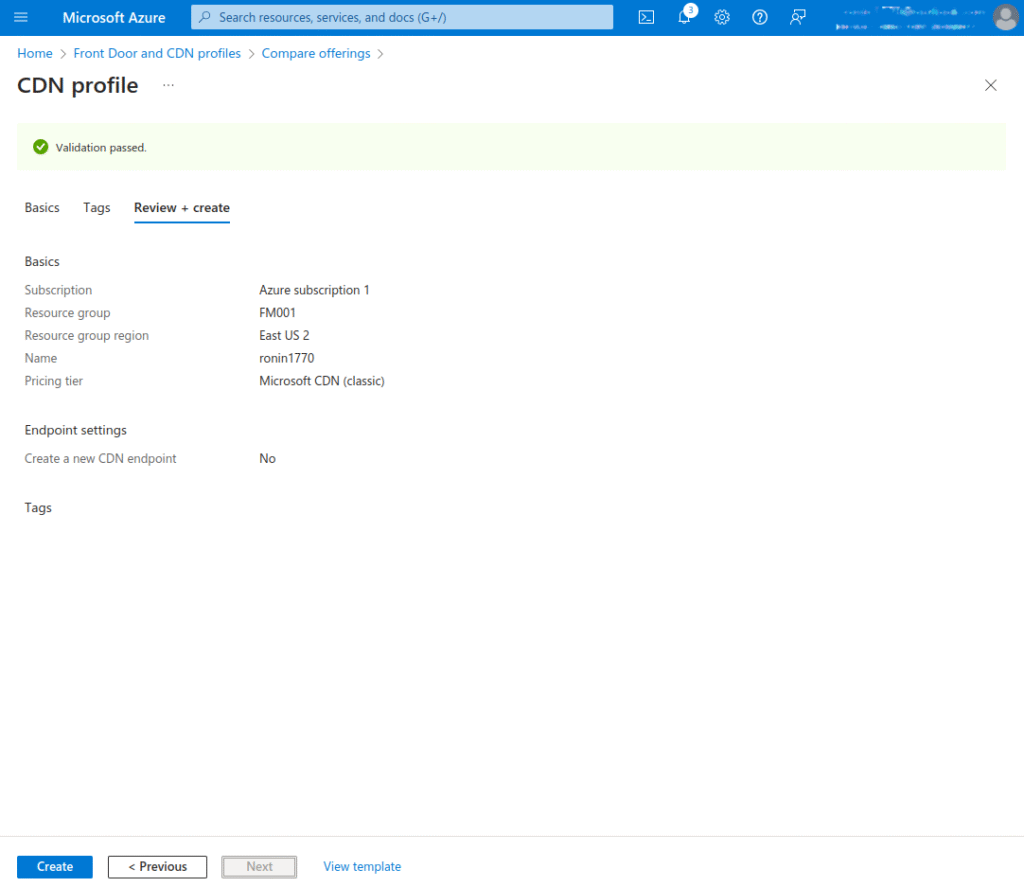The height and width of the screenshot is (887, 1024).
Task: Open the portal hamburger menu
Action: pyautogui.click(x=21, y=18)
